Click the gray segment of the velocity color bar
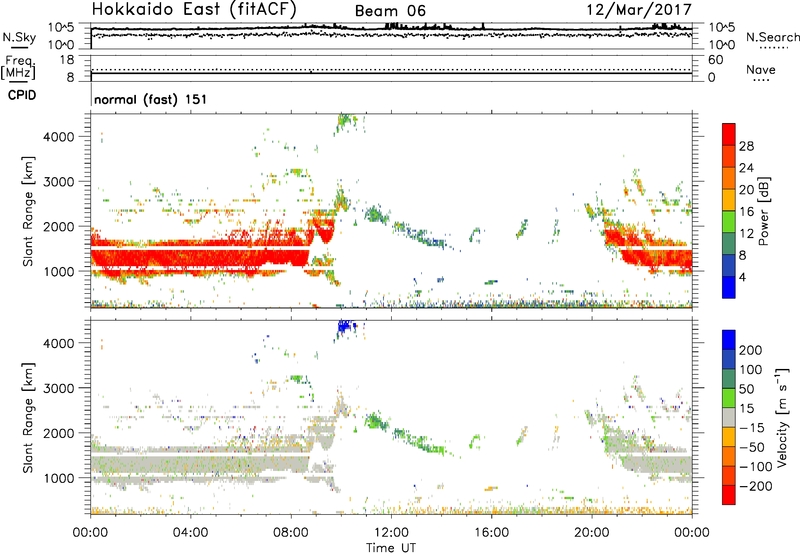The image size is (800, 554). pyautogui.click(x=729, y=417)
